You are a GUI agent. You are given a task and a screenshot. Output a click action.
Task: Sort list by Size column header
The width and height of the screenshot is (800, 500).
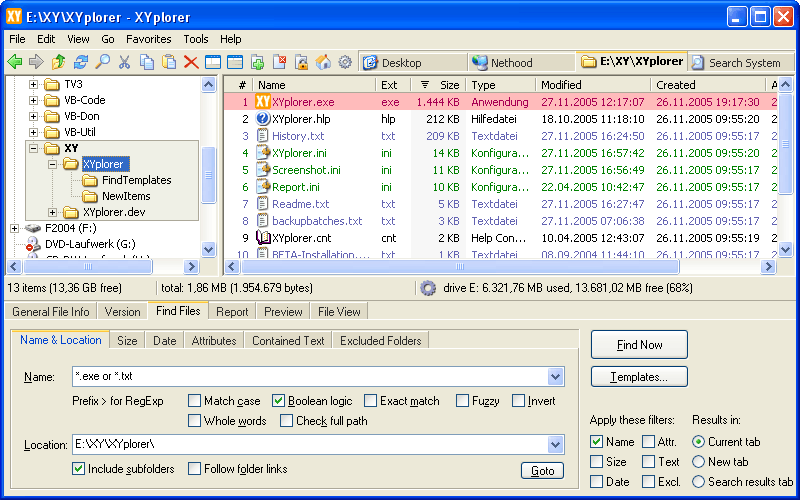tap(438, 85)
